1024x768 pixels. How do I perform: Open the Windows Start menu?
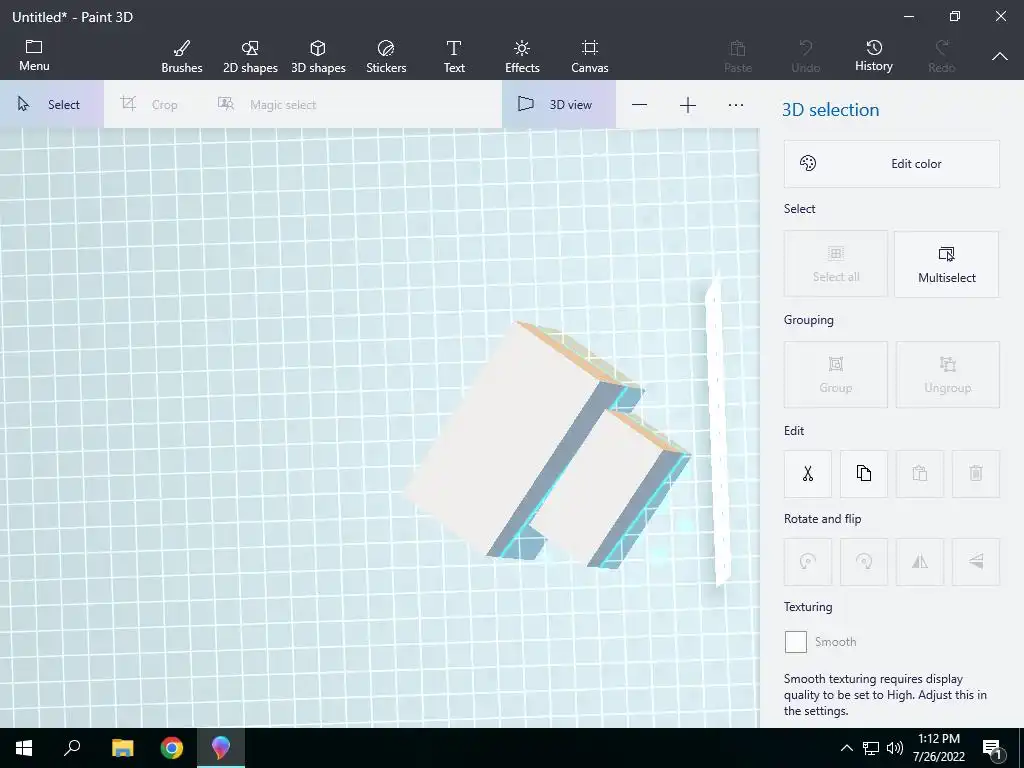[x=24, y=748]
